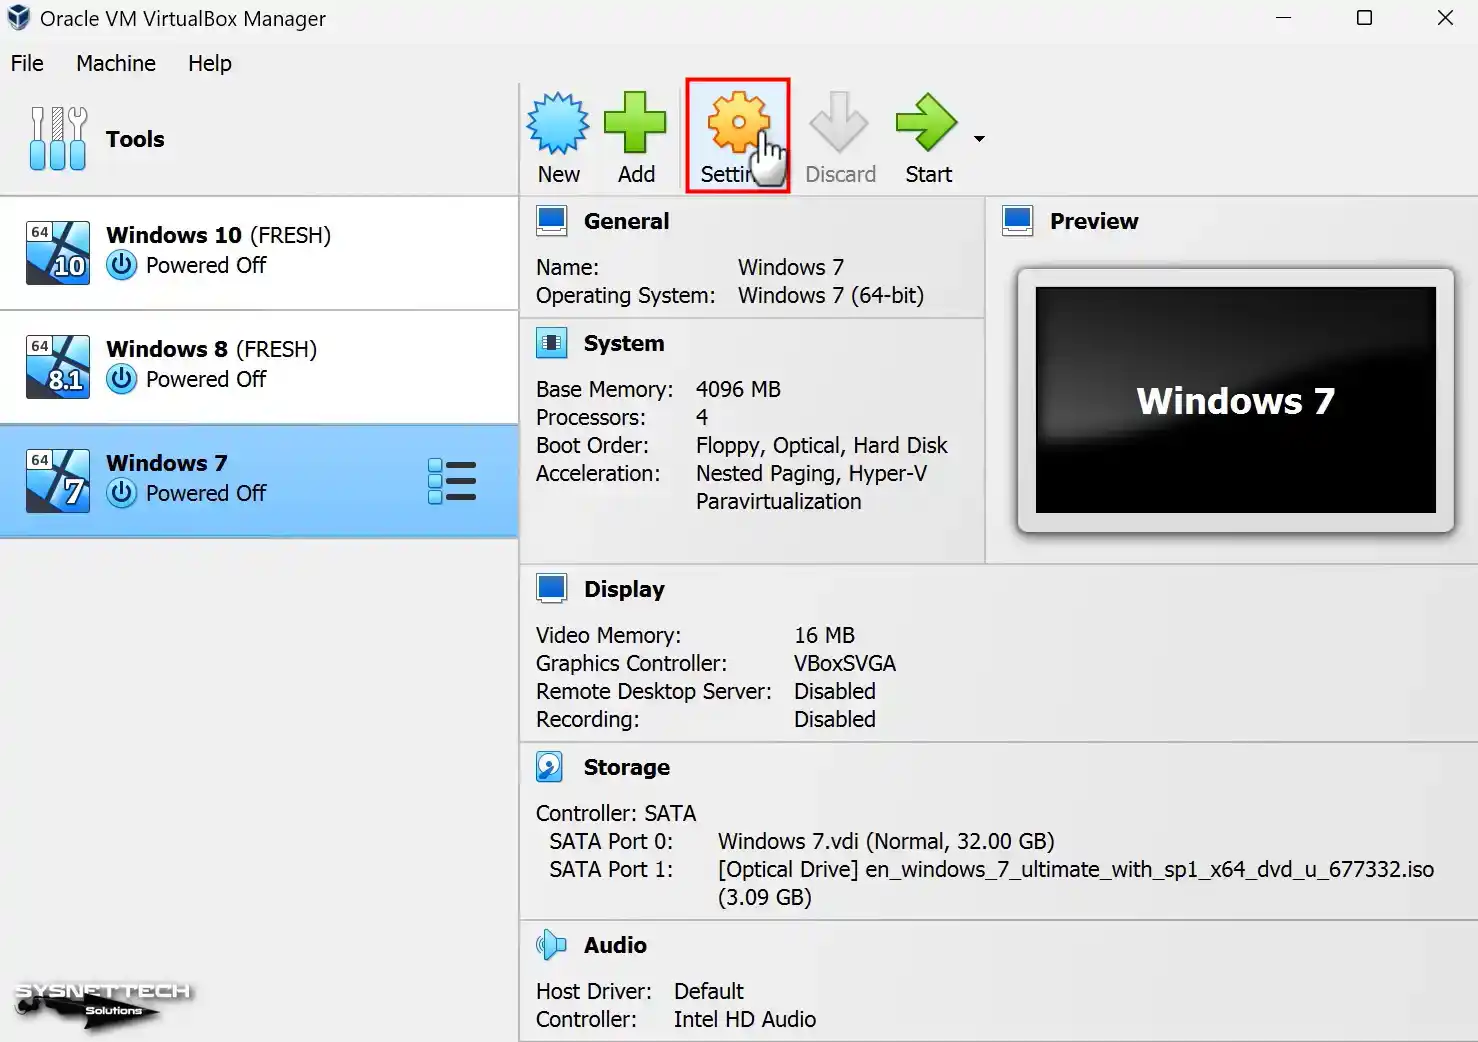Image resolution: width=1478 pixels, height=1042 pixels.
Task: Click the 16 MB video memory value
Action: pos(824,635)
